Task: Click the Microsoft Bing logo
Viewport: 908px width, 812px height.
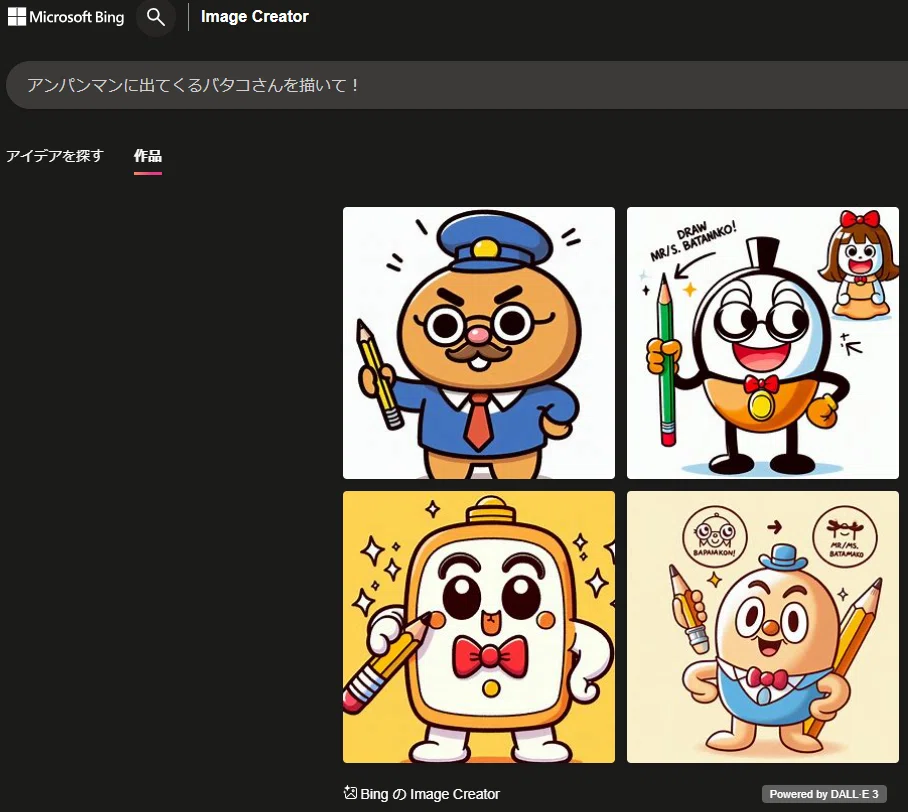Action: coord(66,17)
